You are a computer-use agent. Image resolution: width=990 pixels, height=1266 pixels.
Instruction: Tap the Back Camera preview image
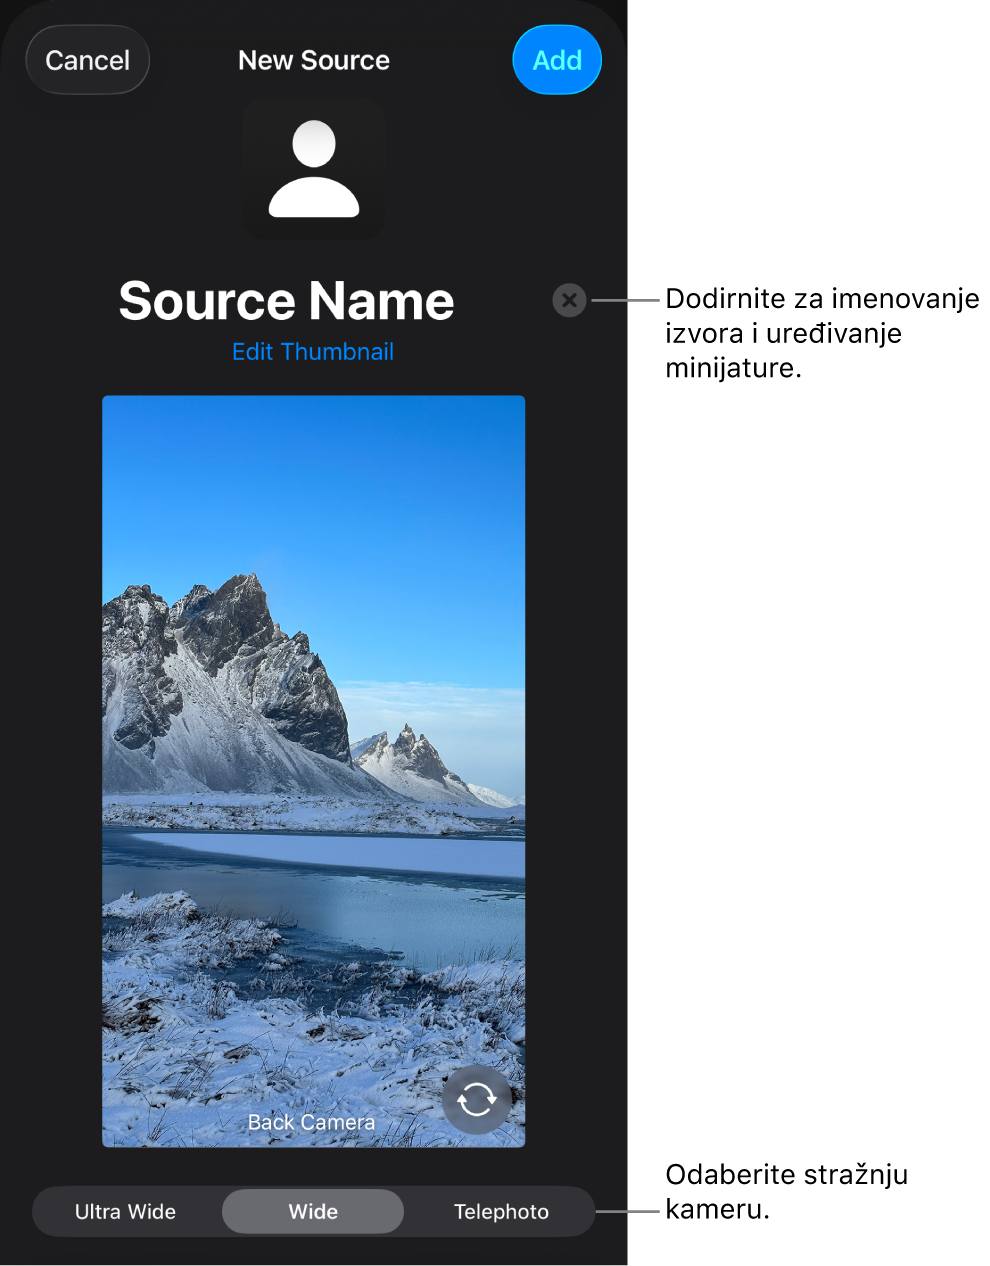point(313,771)
